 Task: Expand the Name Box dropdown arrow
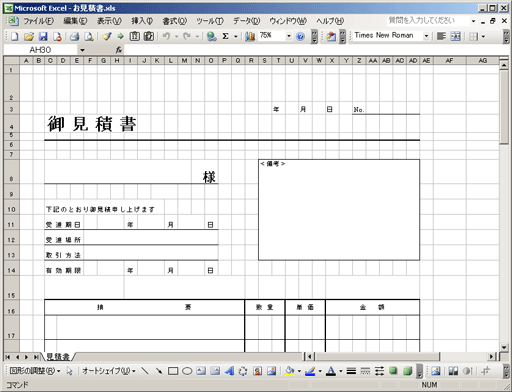point(82,50)
